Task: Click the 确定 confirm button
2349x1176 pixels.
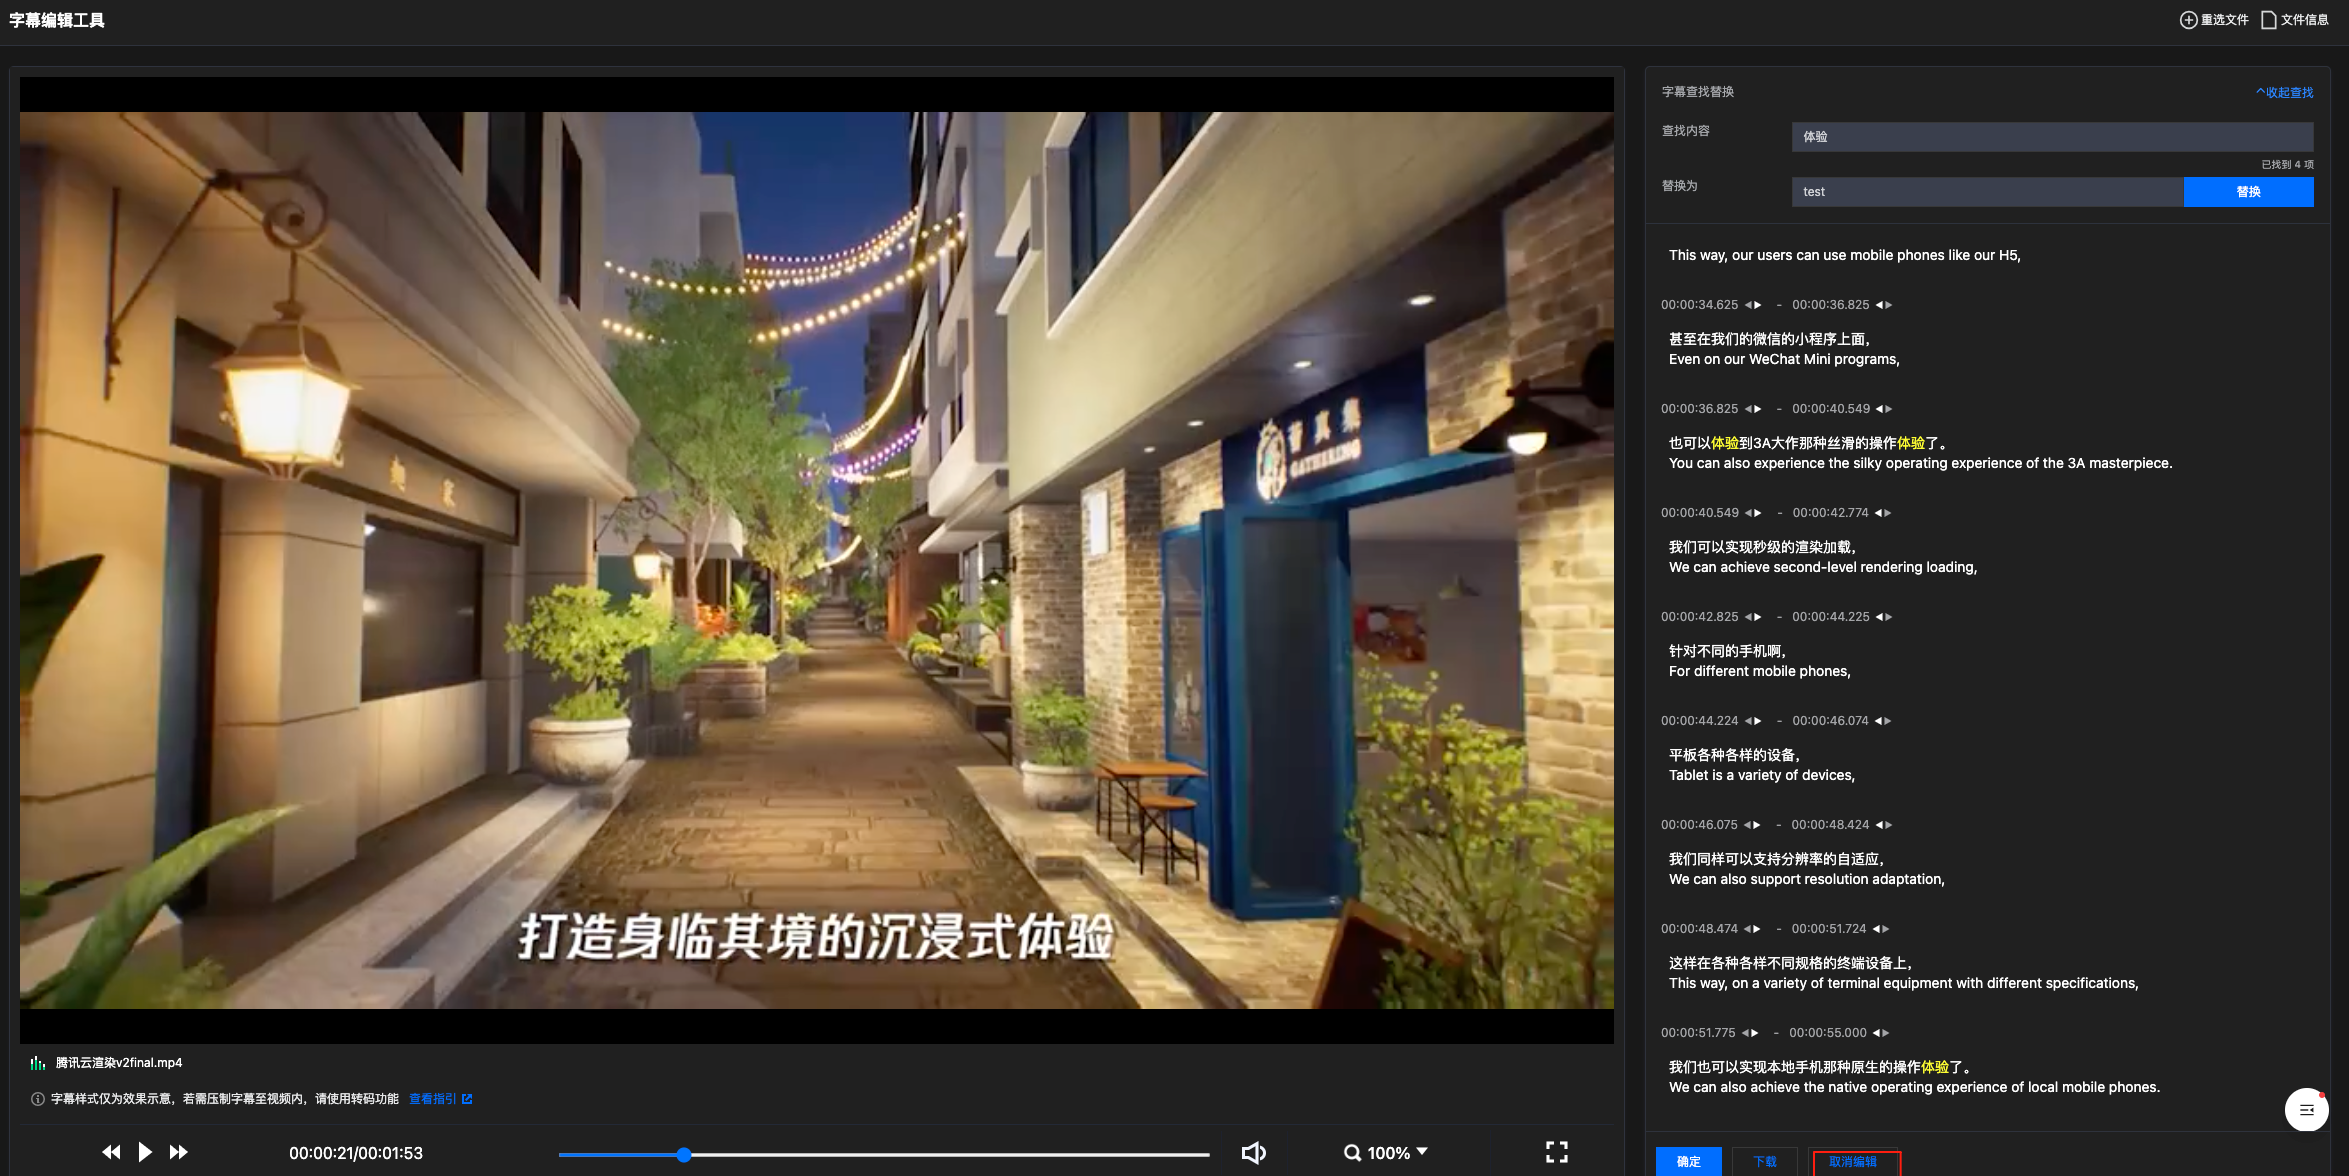Action: 1688,1161
